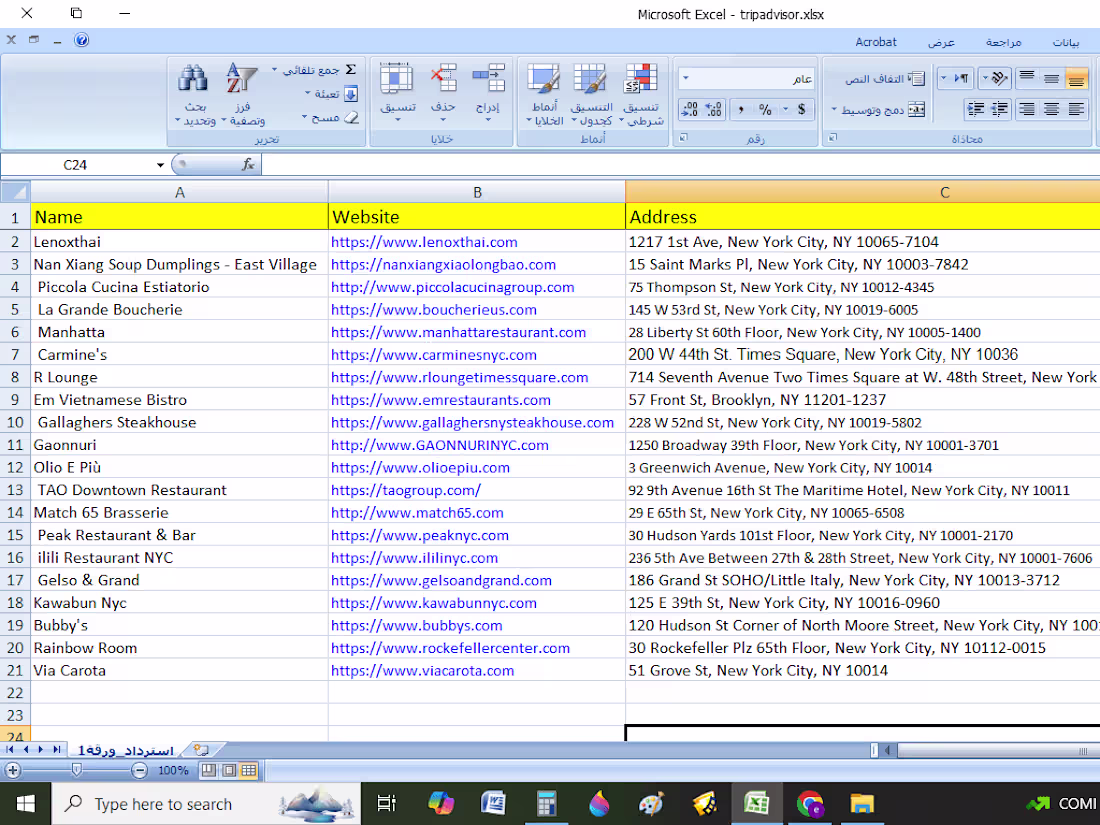
Task: Click Increase Decimal button
Action: pos(713,109)
